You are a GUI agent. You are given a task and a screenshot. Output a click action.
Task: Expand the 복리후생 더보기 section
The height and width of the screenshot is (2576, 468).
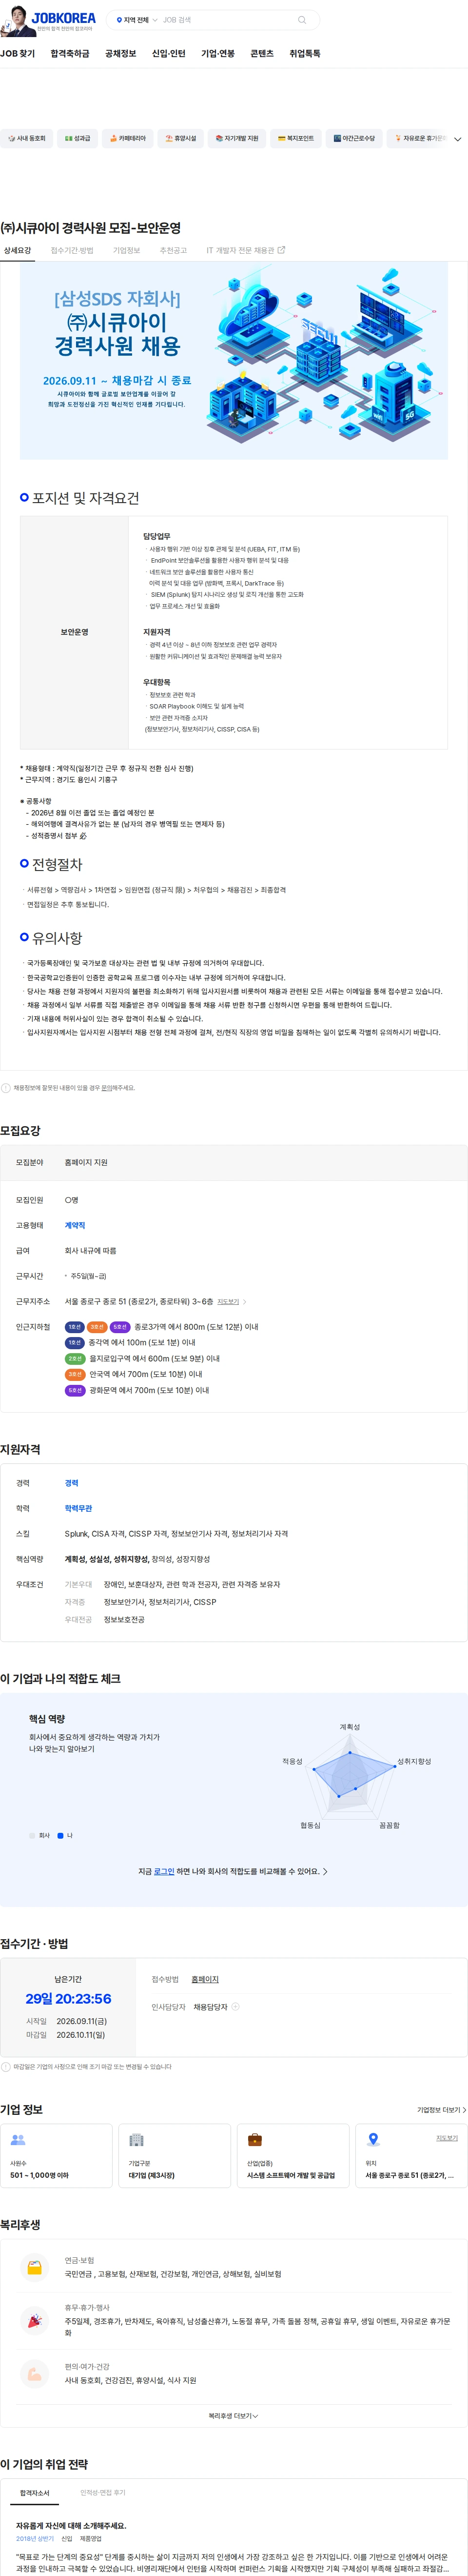pyautogui.click(x=233, y=2415)
